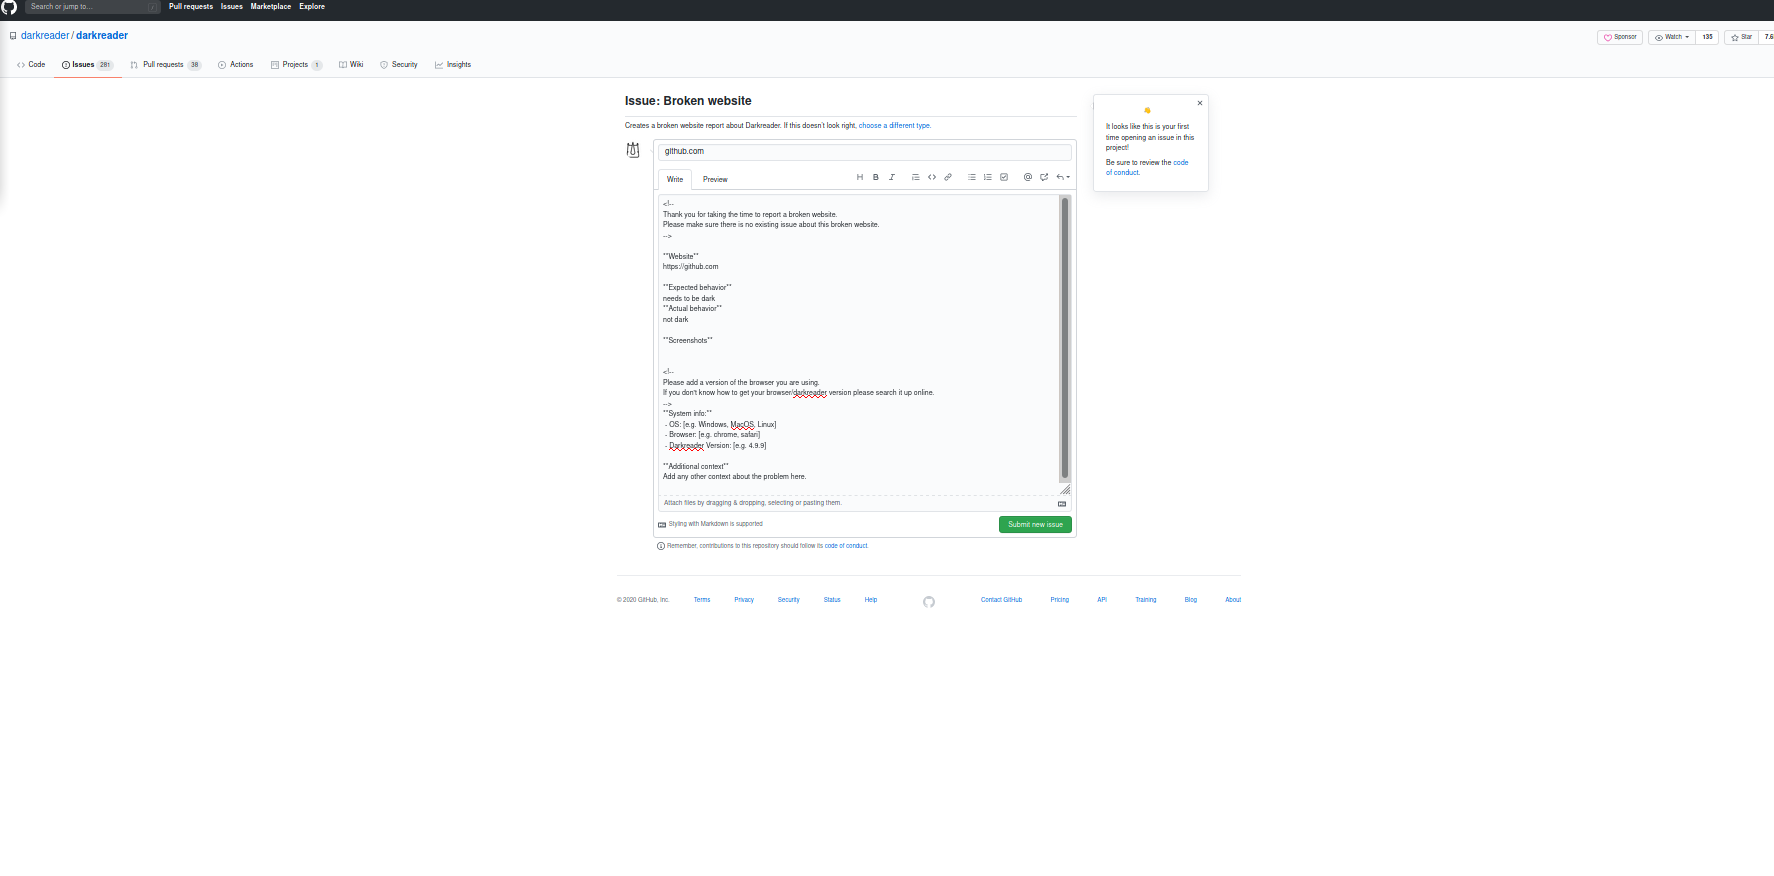Viewport: 1774px width, 876px height.
Task: Open the Security tab
Action: pyautogui.click(x=399, y=65)
